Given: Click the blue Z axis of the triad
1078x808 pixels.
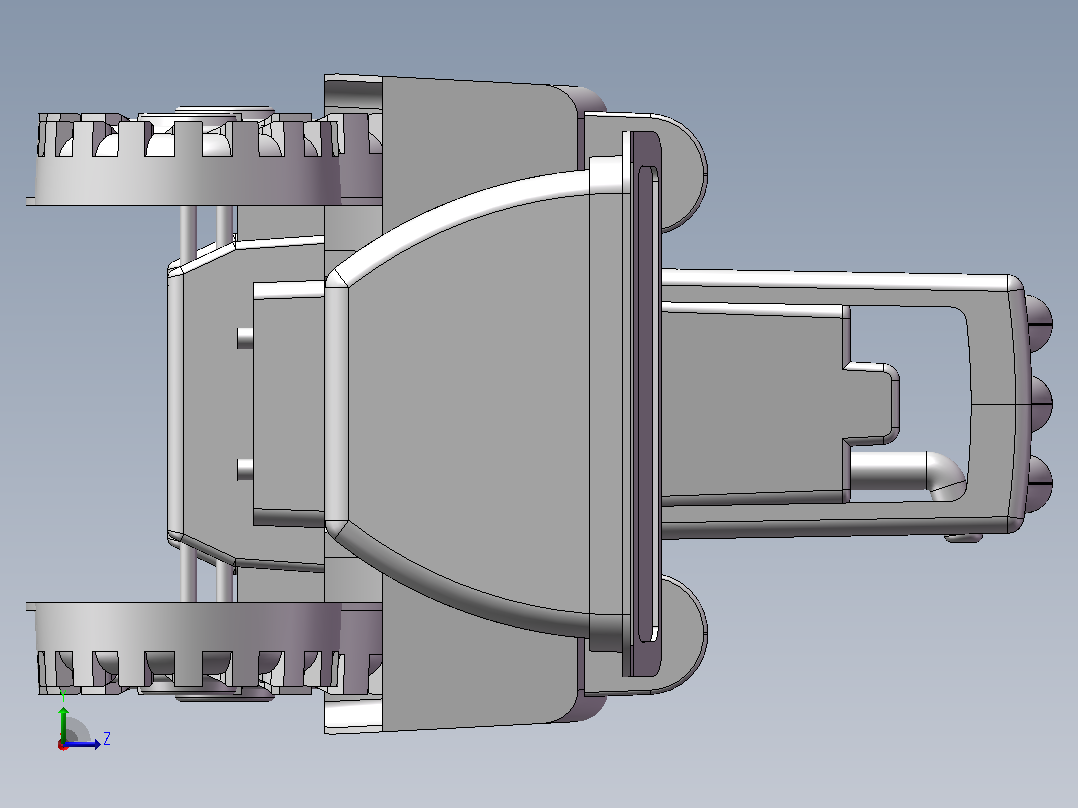Looking at the screenshot, I should [x=84, y=744].
